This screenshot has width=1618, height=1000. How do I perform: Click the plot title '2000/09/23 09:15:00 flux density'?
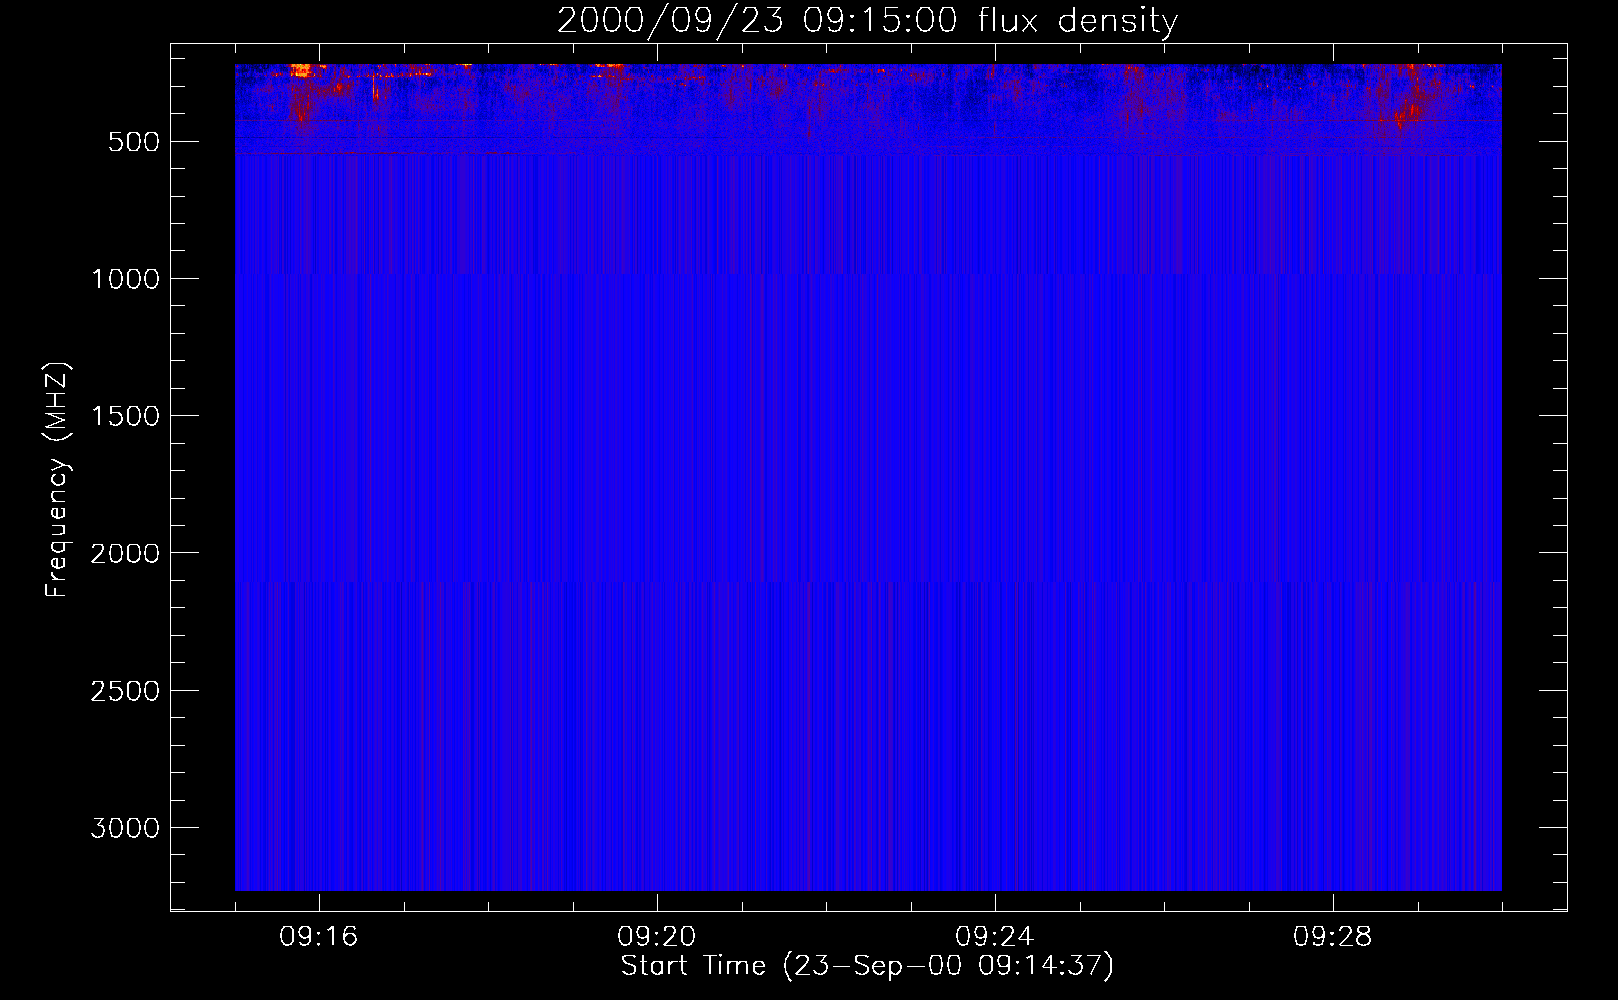pyautogui.click(x=867, y=20)
